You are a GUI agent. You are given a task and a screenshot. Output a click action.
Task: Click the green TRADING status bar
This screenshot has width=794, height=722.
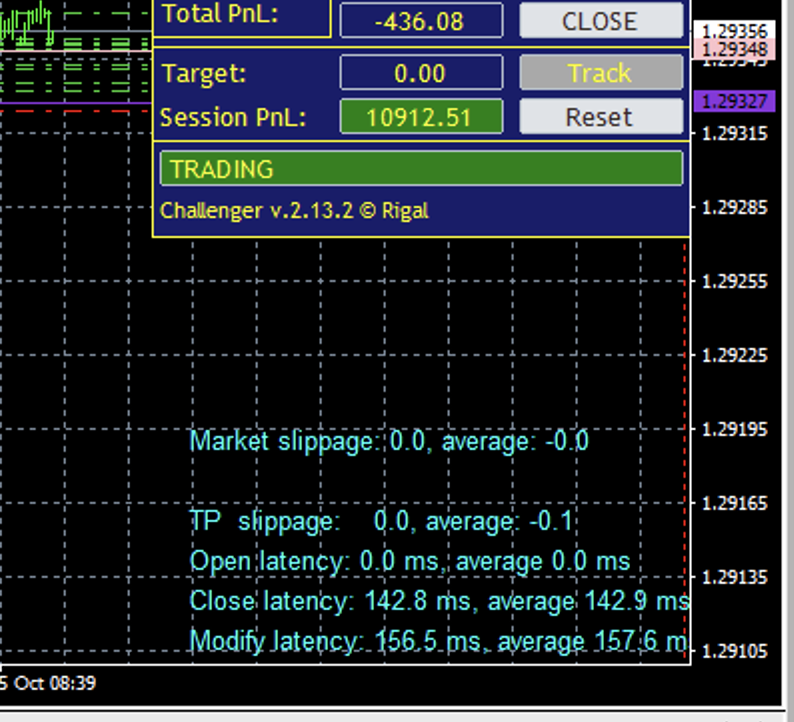(421, 169)
